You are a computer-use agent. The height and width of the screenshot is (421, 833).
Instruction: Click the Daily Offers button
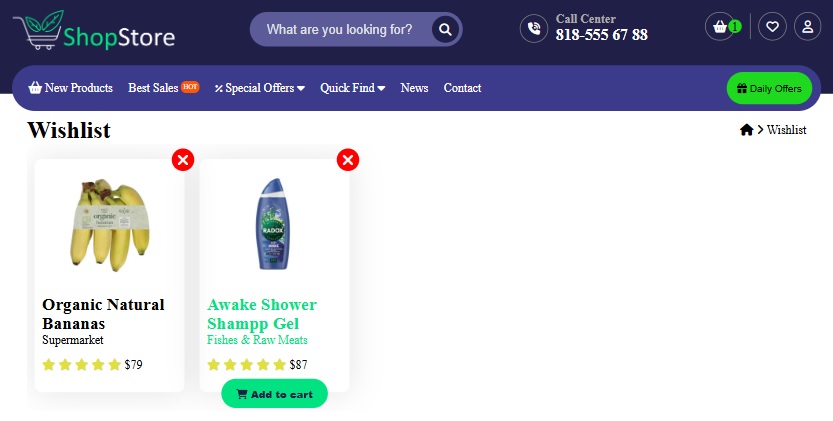769,88
